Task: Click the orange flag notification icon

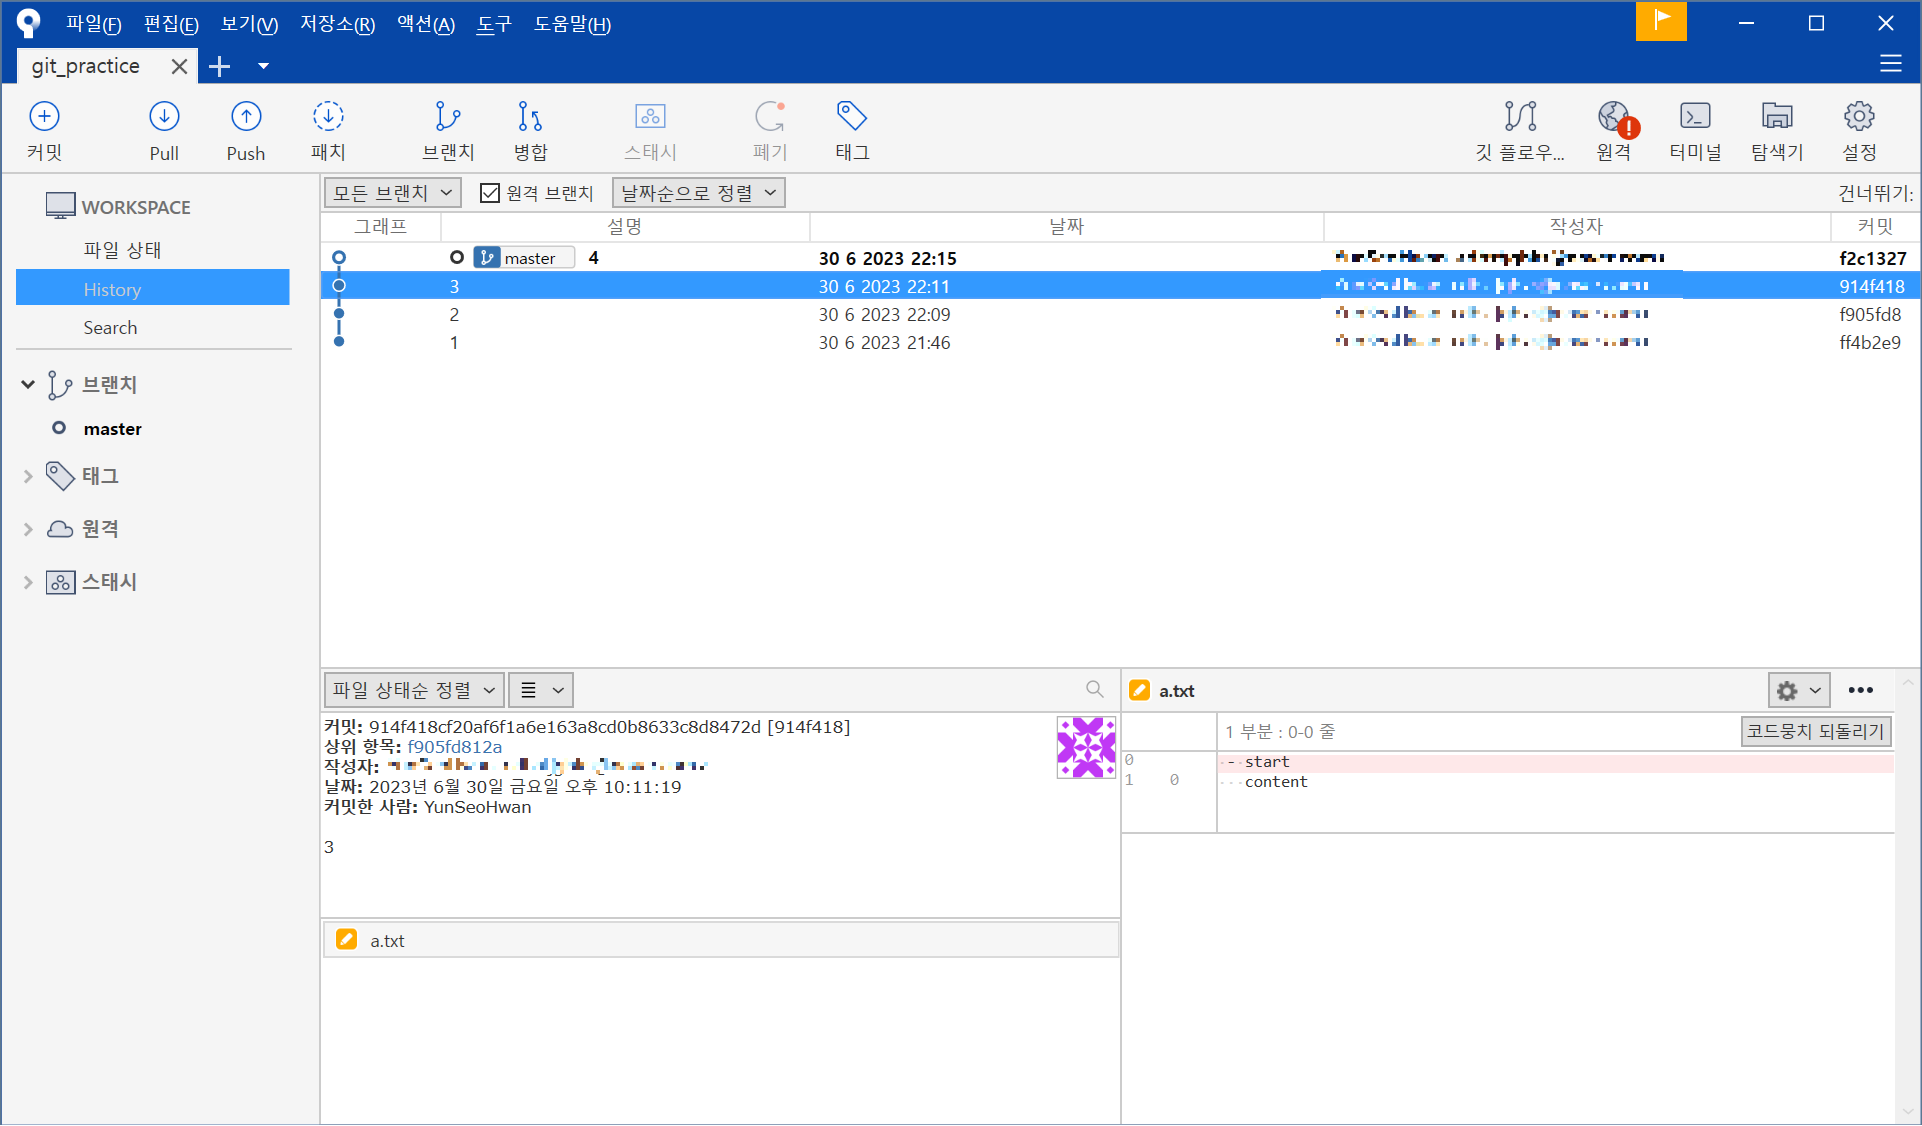Action: coord(1661,21)
